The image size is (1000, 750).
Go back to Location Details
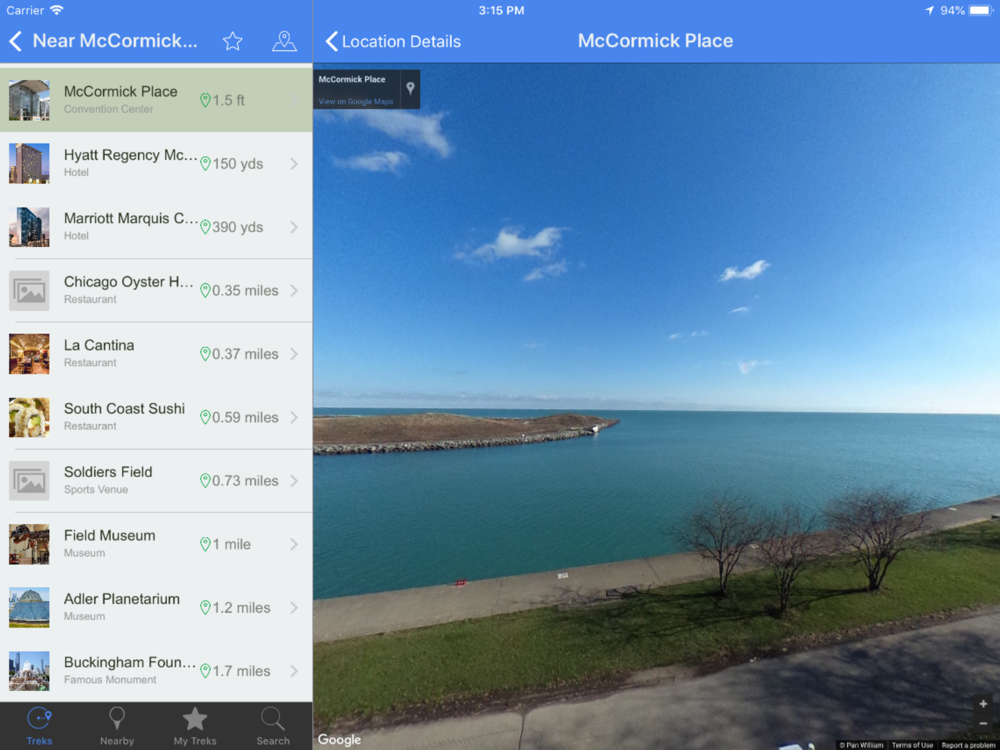[393, 41]
